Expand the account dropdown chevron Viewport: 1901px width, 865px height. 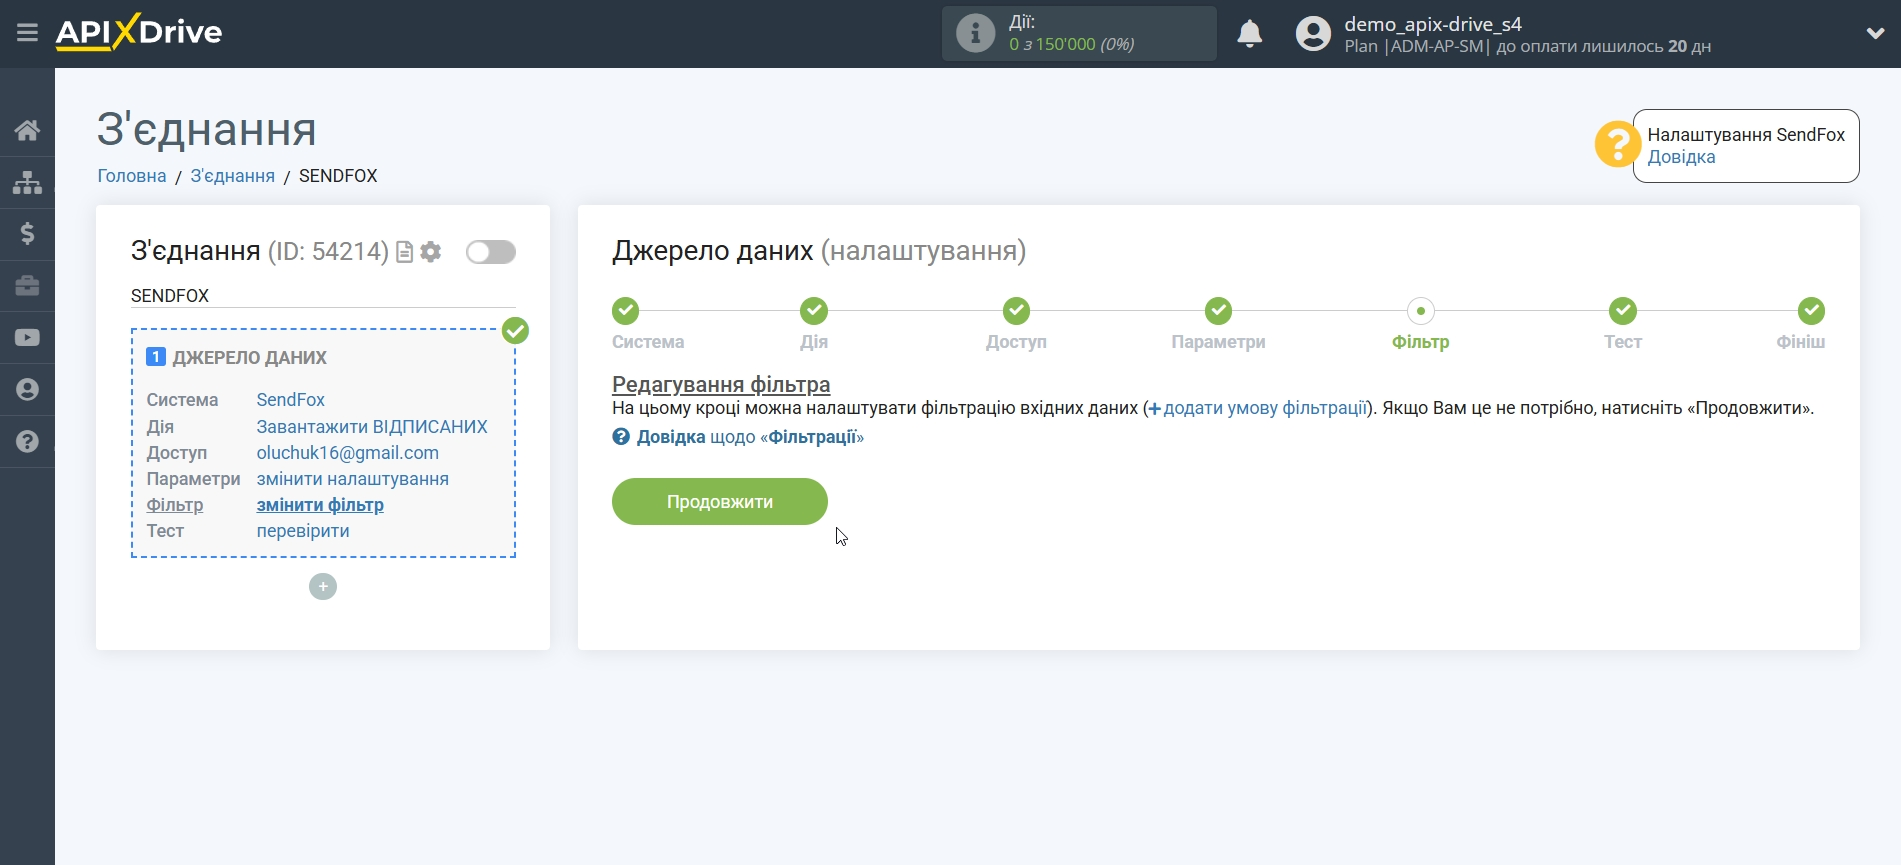(x=1875, y=34)
